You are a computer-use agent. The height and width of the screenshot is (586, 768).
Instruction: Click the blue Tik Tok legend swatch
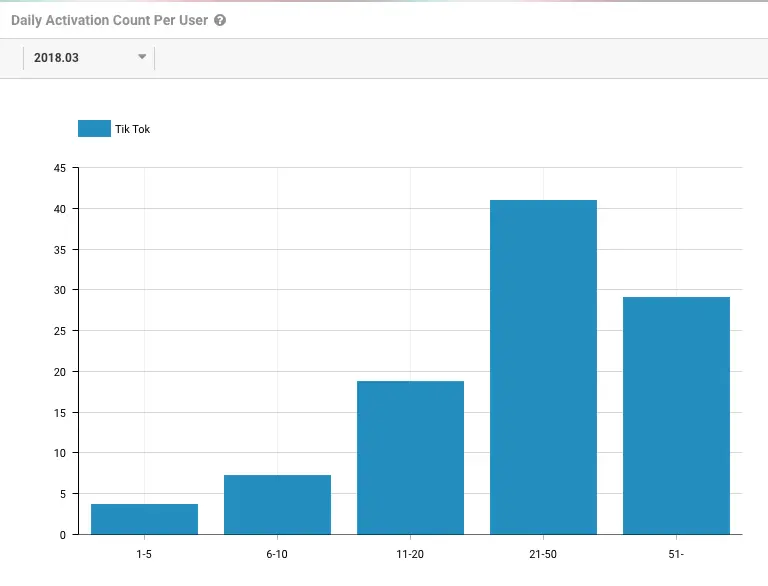(94, 129)
